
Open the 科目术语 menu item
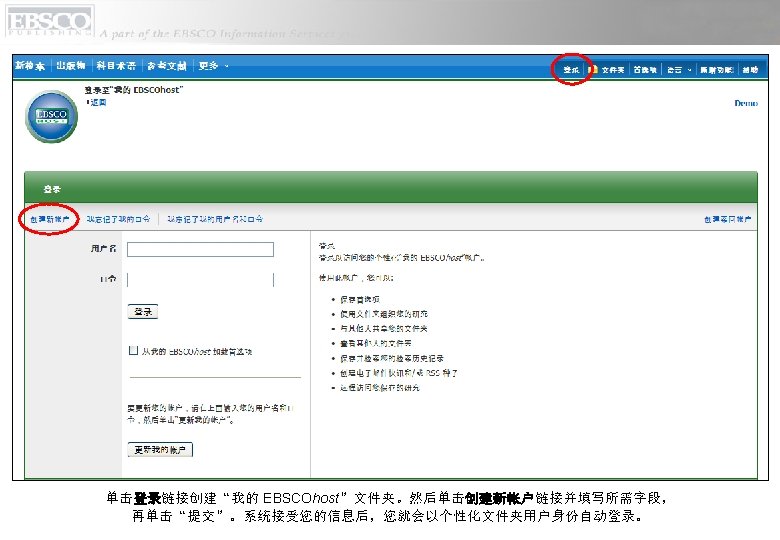click(116, 65)
